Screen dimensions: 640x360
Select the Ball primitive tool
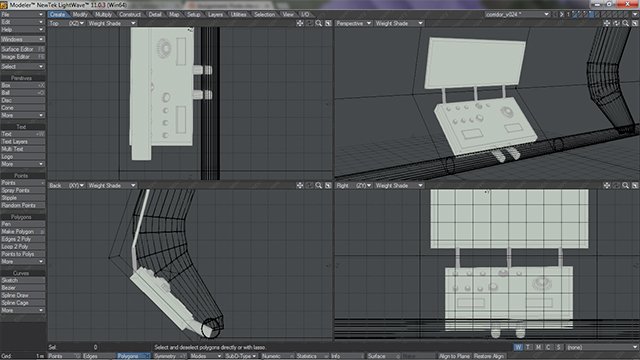pos(22,93)
